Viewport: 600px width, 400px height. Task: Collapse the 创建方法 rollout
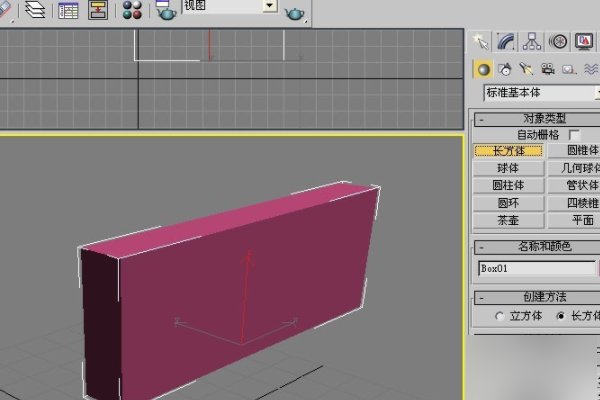point(537,297)
